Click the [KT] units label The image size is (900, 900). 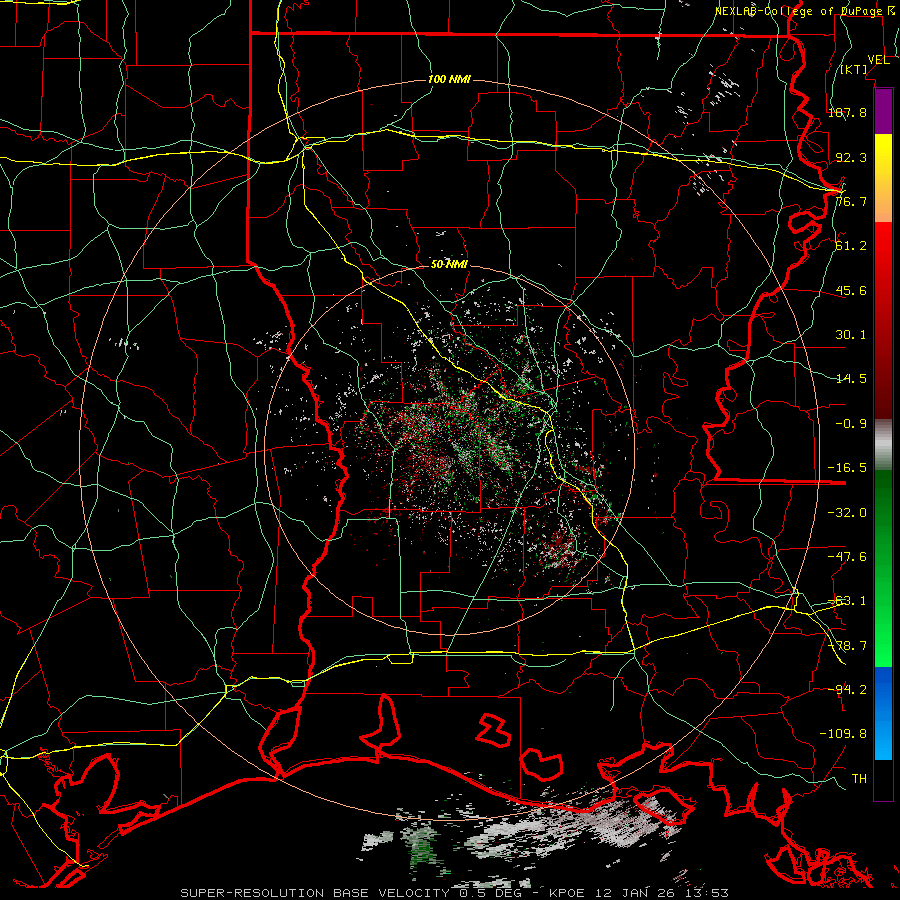pyautogui.click(x=854, y=69)
